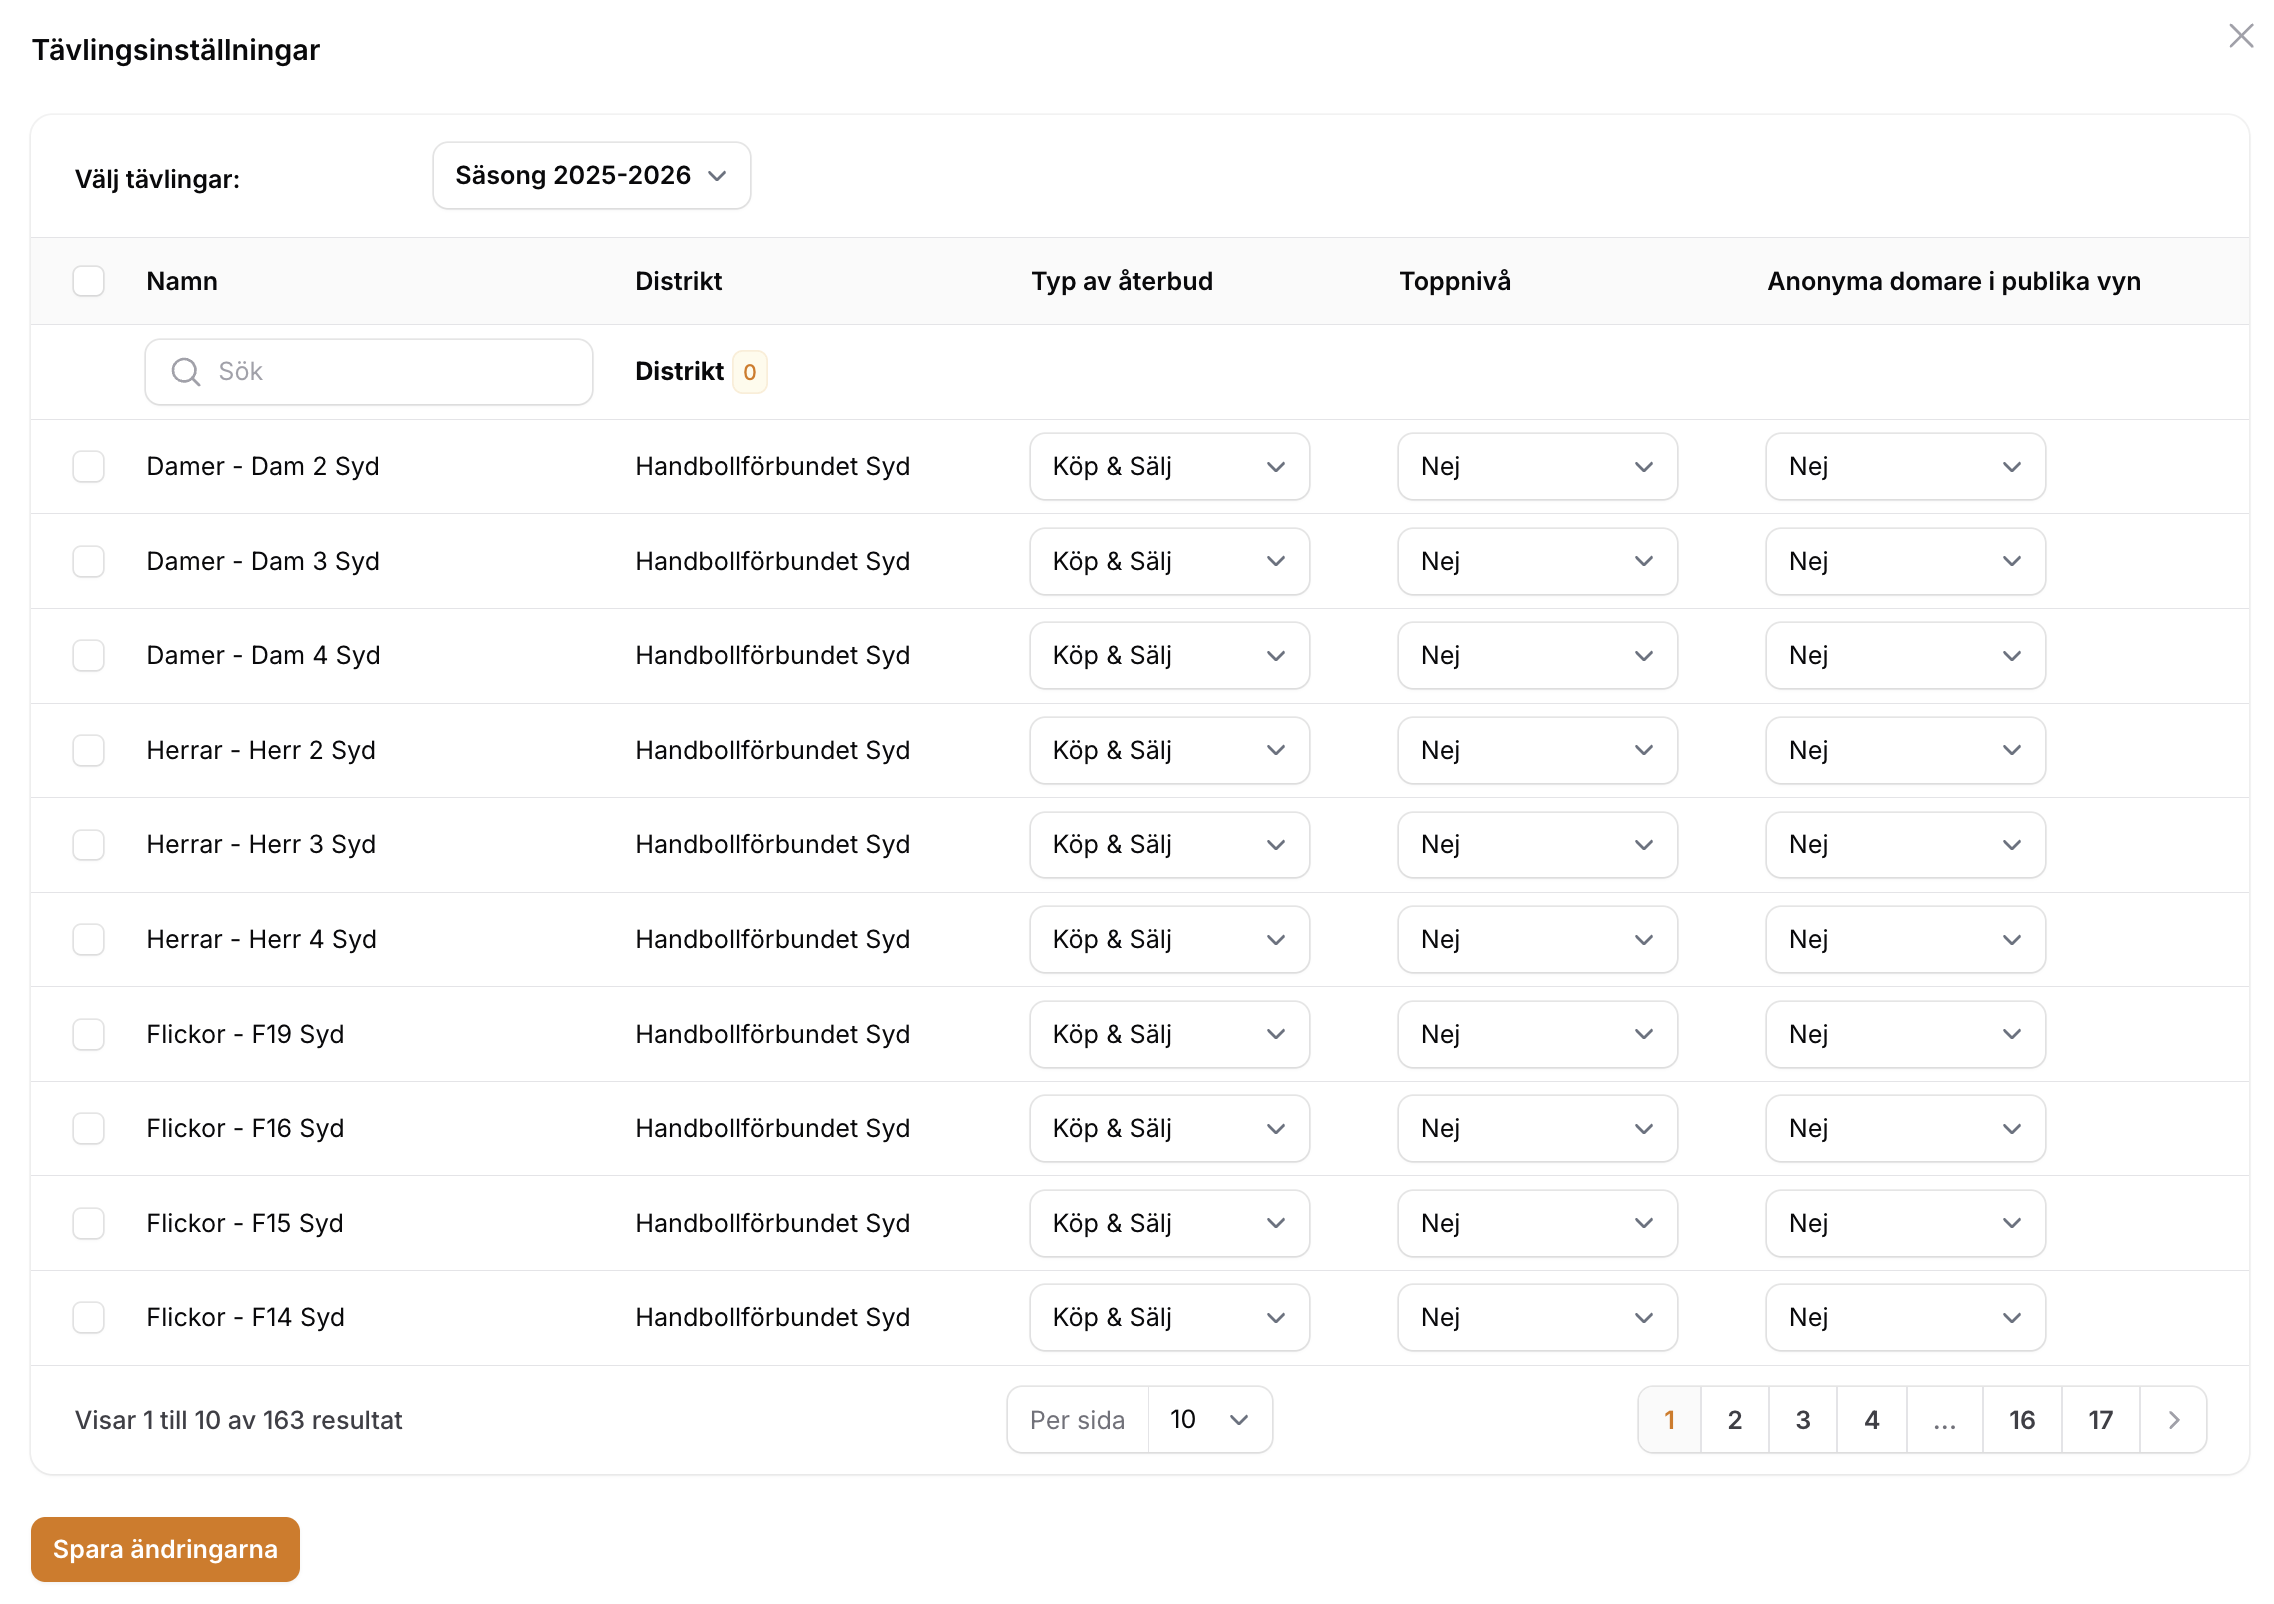The width and height of the screenshot is (2274, 1604).
Task: Open Distrikt filter with 0 badge
Action: click(x=701, y=372)
